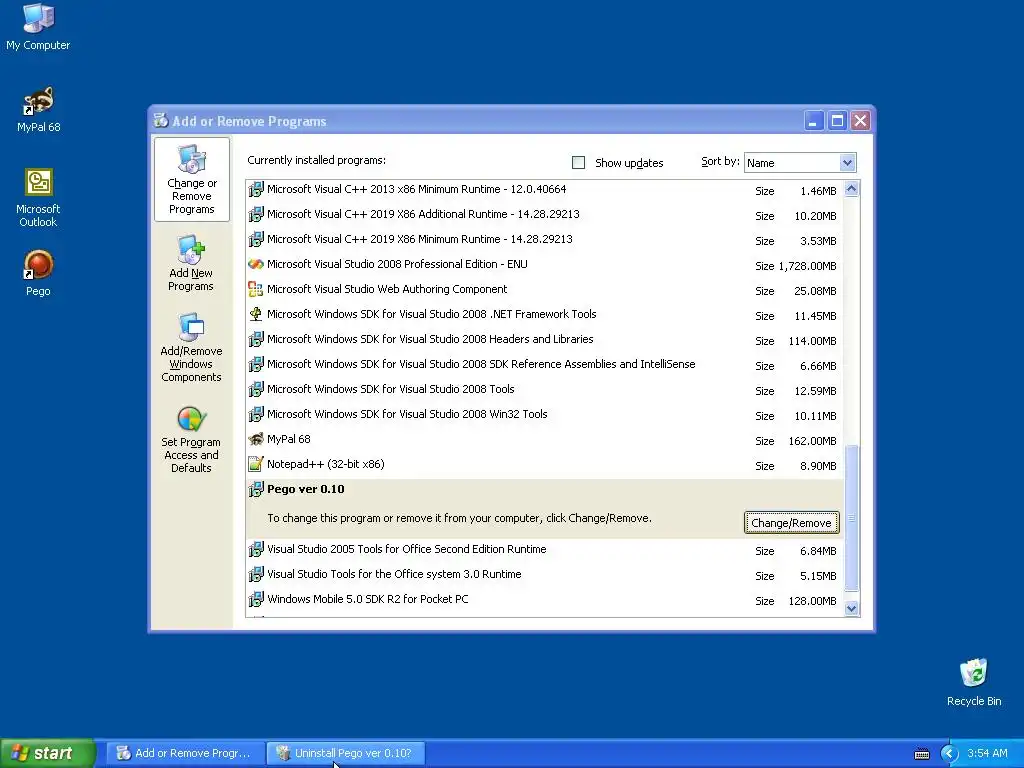Click the program list scrollbar thumb

(x=852, y=518)
